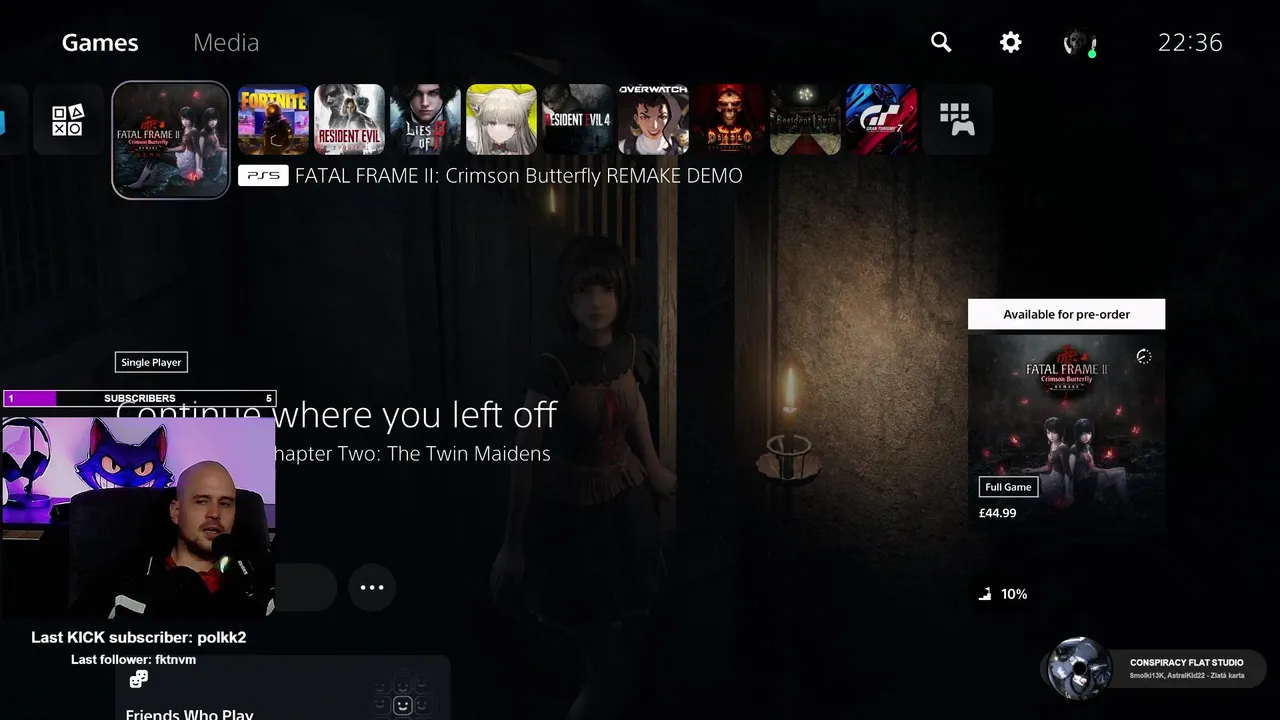This screenshot has height=720, width=1280.
Task: Open the Search magnifier icon
Action: click(x=941, y=42)
